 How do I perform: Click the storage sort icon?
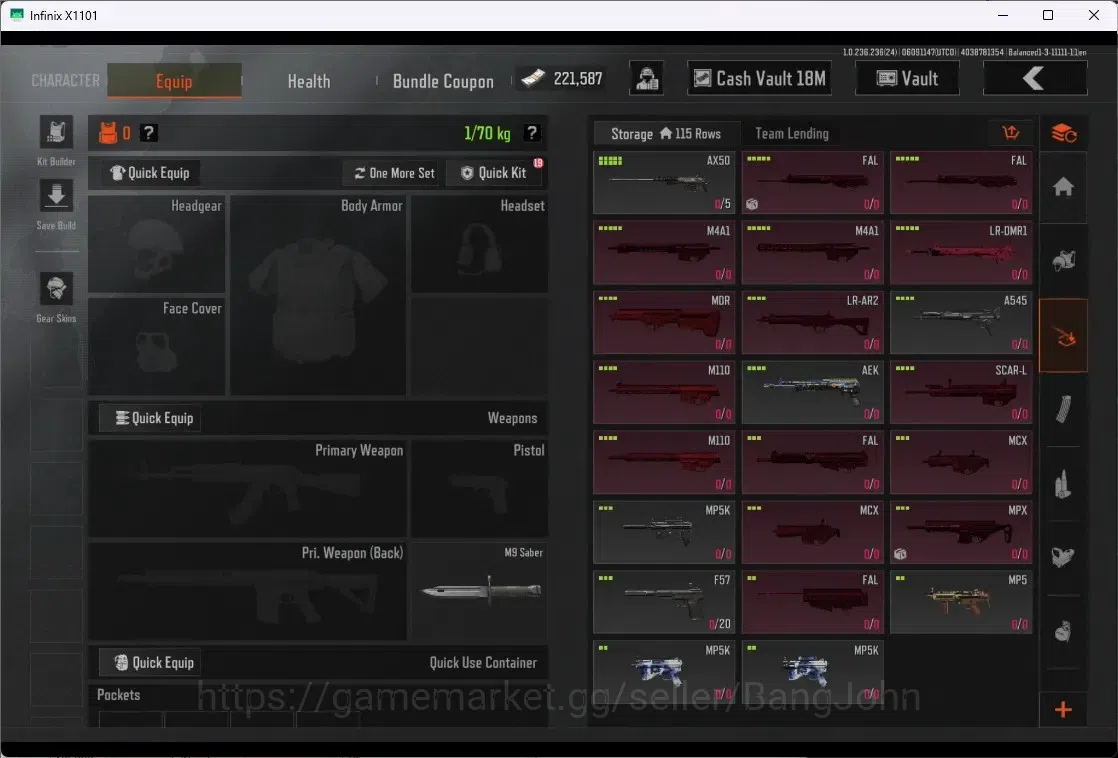1010,133
